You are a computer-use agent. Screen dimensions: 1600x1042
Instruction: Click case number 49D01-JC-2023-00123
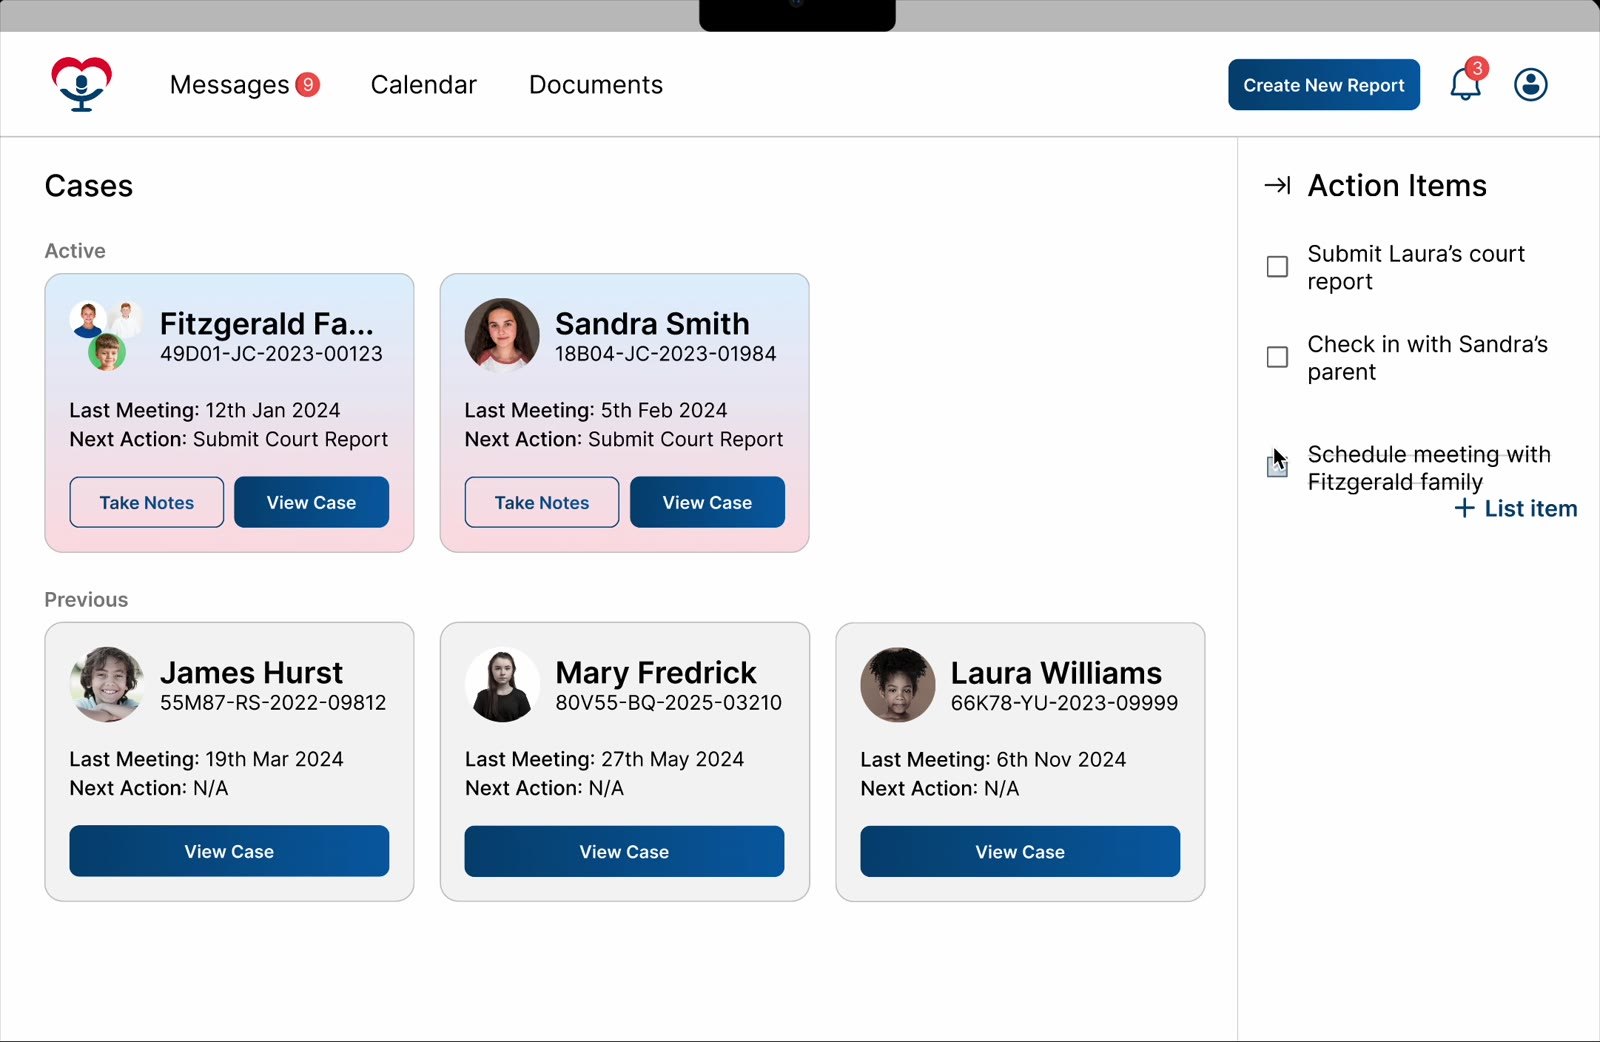271,353
